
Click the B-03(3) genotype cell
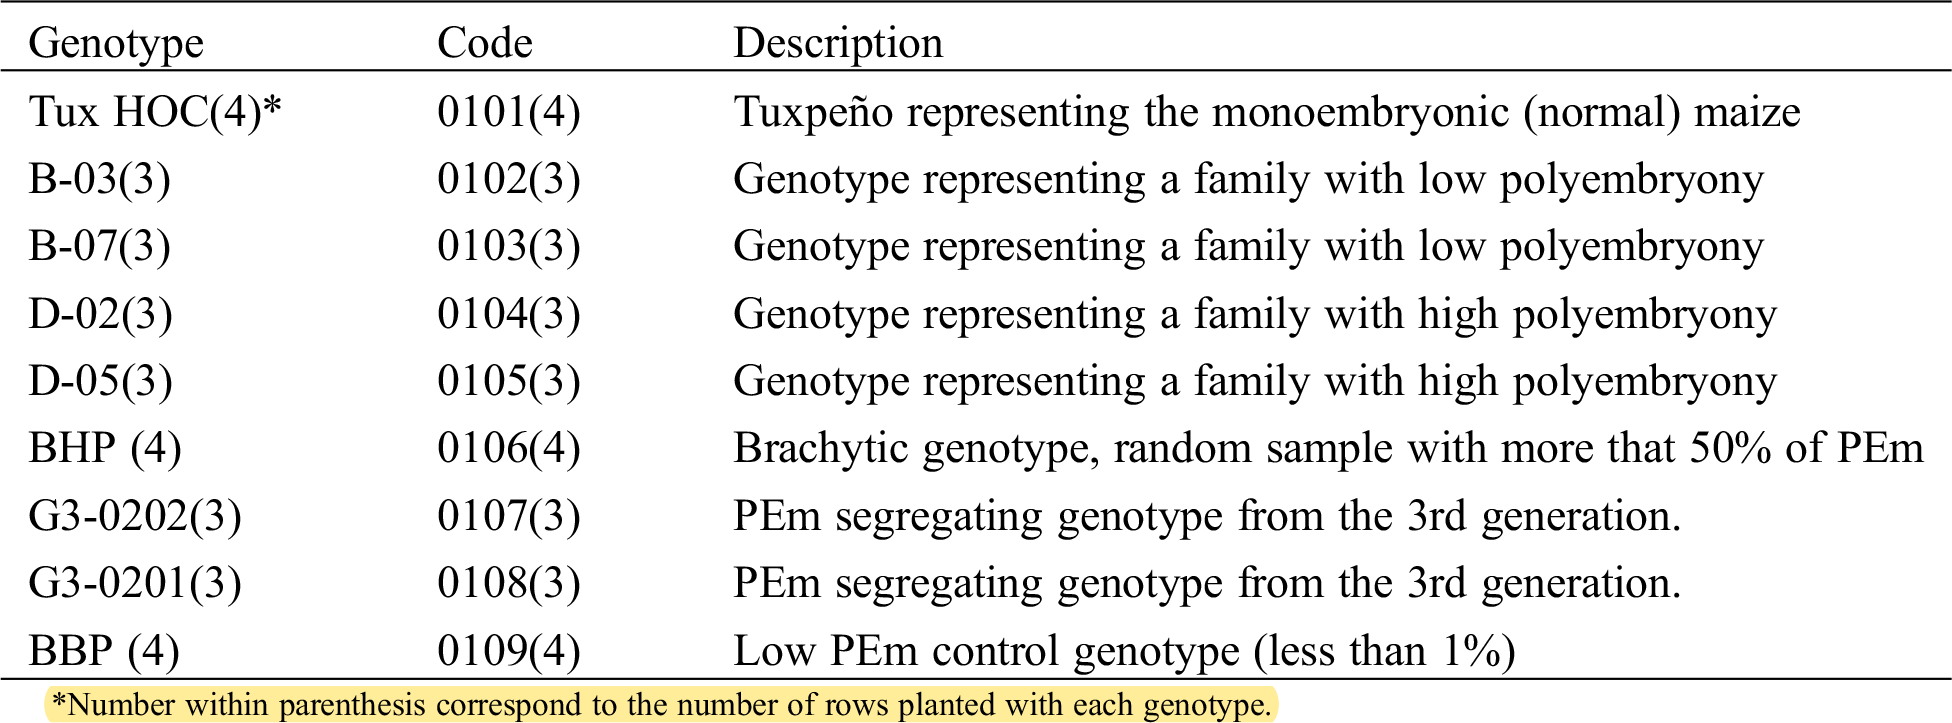99,180
